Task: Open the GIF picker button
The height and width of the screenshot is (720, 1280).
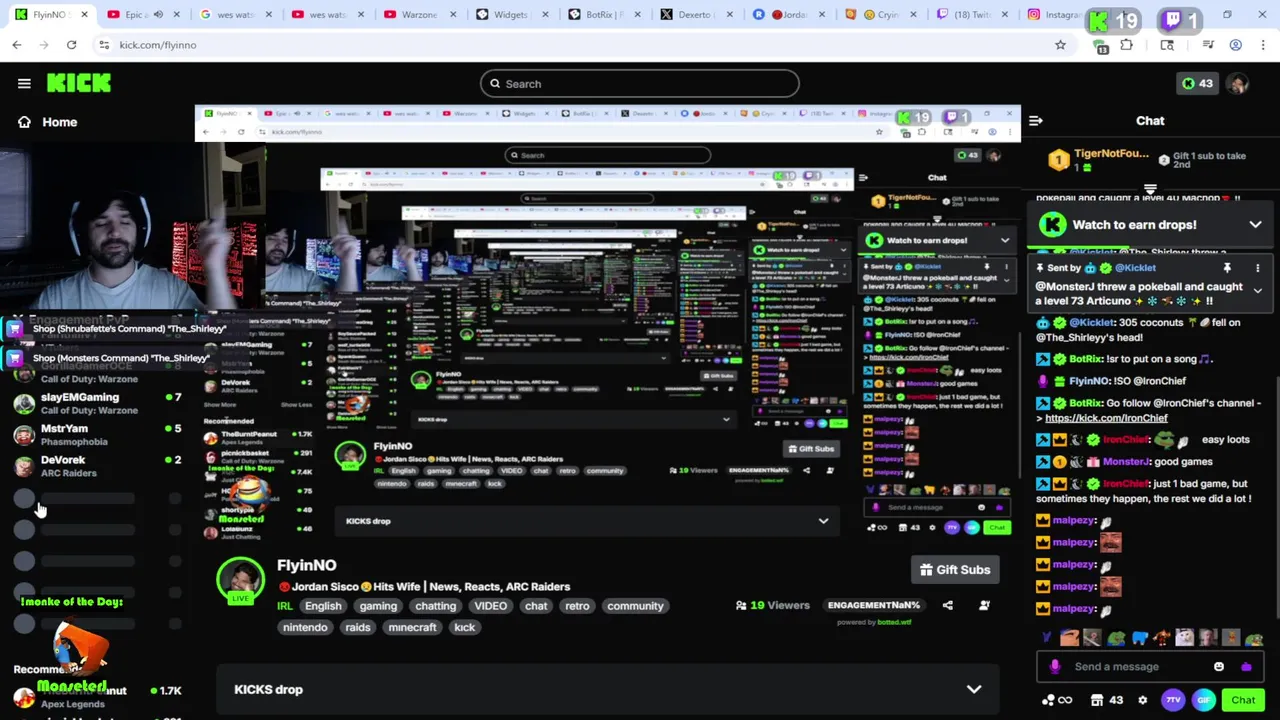Action: coord(1204,700)
